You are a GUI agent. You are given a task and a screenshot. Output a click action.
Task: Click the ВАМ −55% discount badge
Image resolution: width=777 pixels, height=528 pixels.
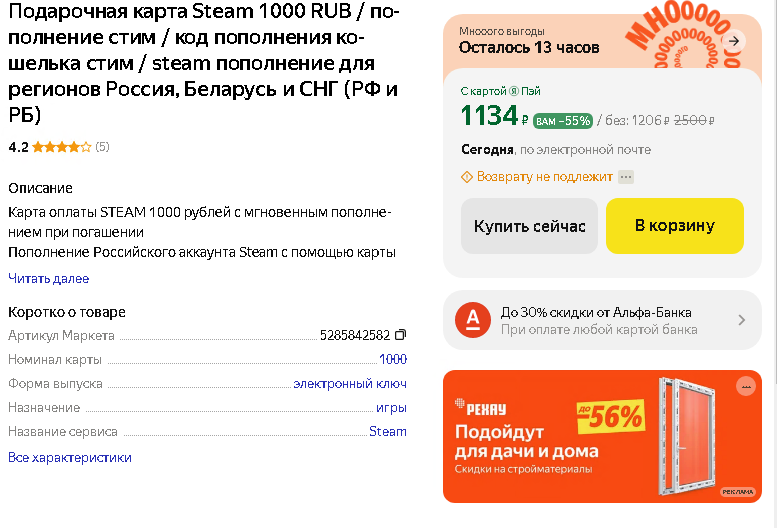(563, 121)
